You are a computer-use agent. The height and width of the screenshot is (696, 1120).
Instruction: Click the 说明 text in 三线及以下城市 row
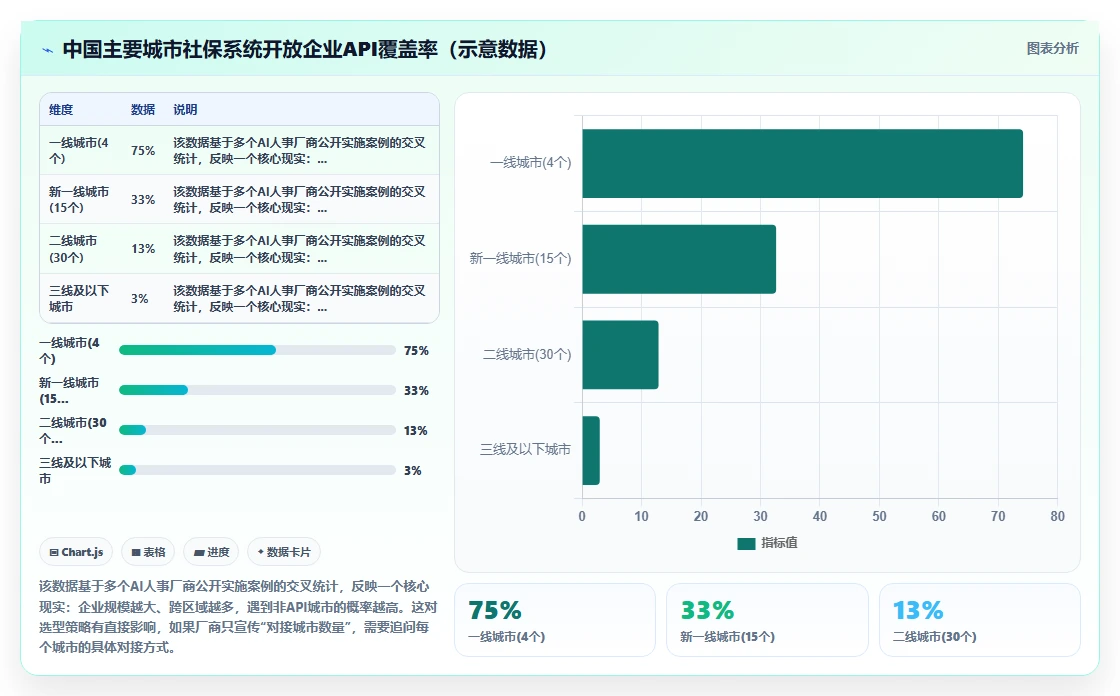299,298
